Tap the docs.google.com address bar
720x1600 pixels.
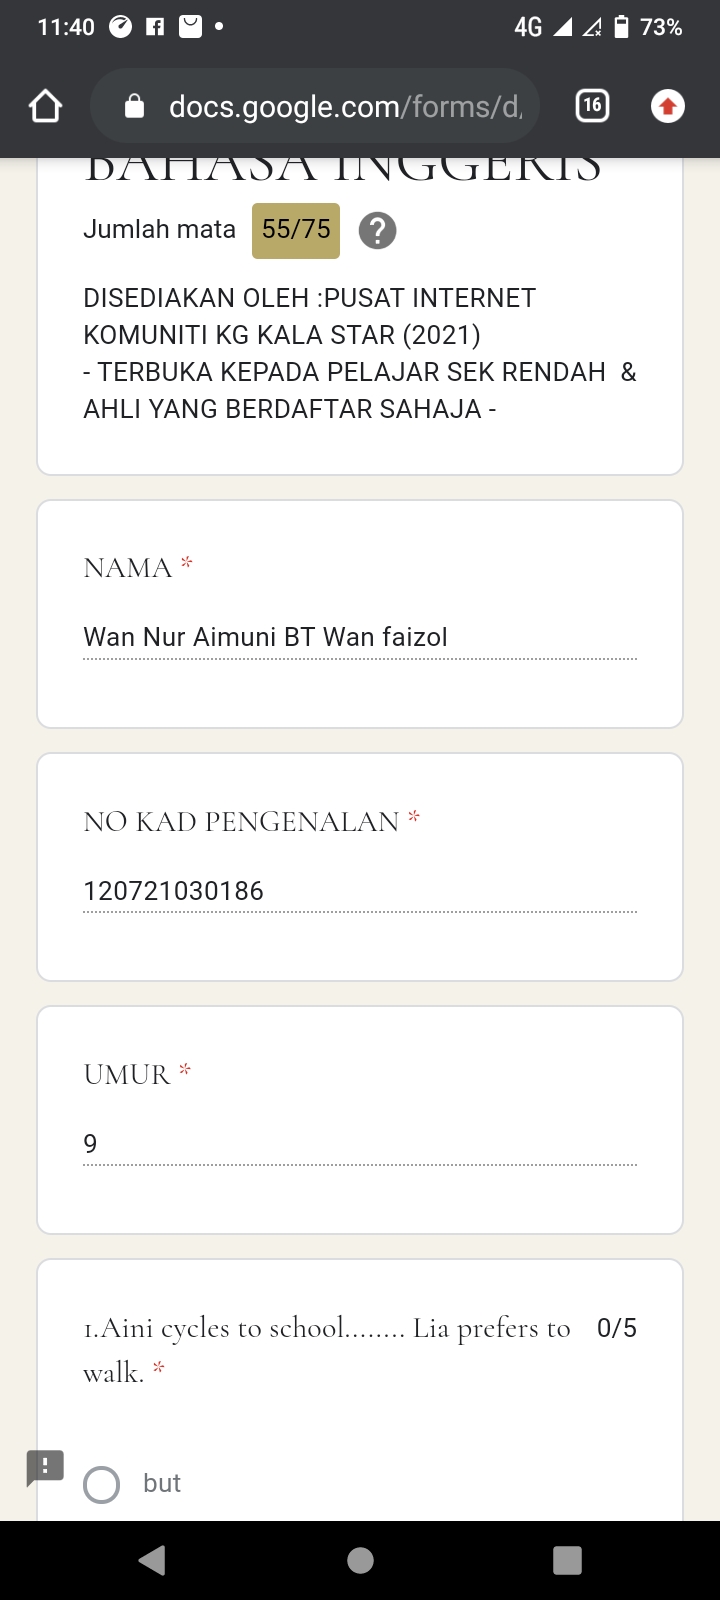pos(345,106)
